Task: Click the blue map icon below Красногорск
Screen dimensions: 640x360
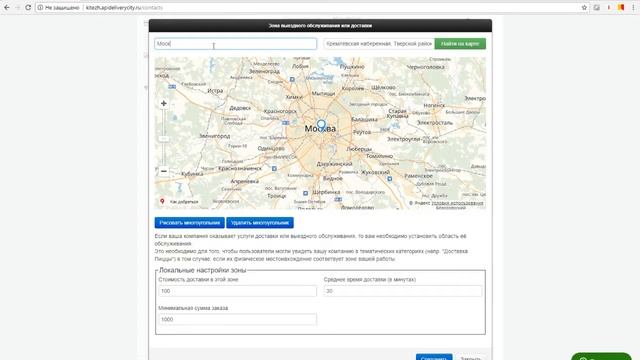Action: pyautogui.click(x=286, y=123)
